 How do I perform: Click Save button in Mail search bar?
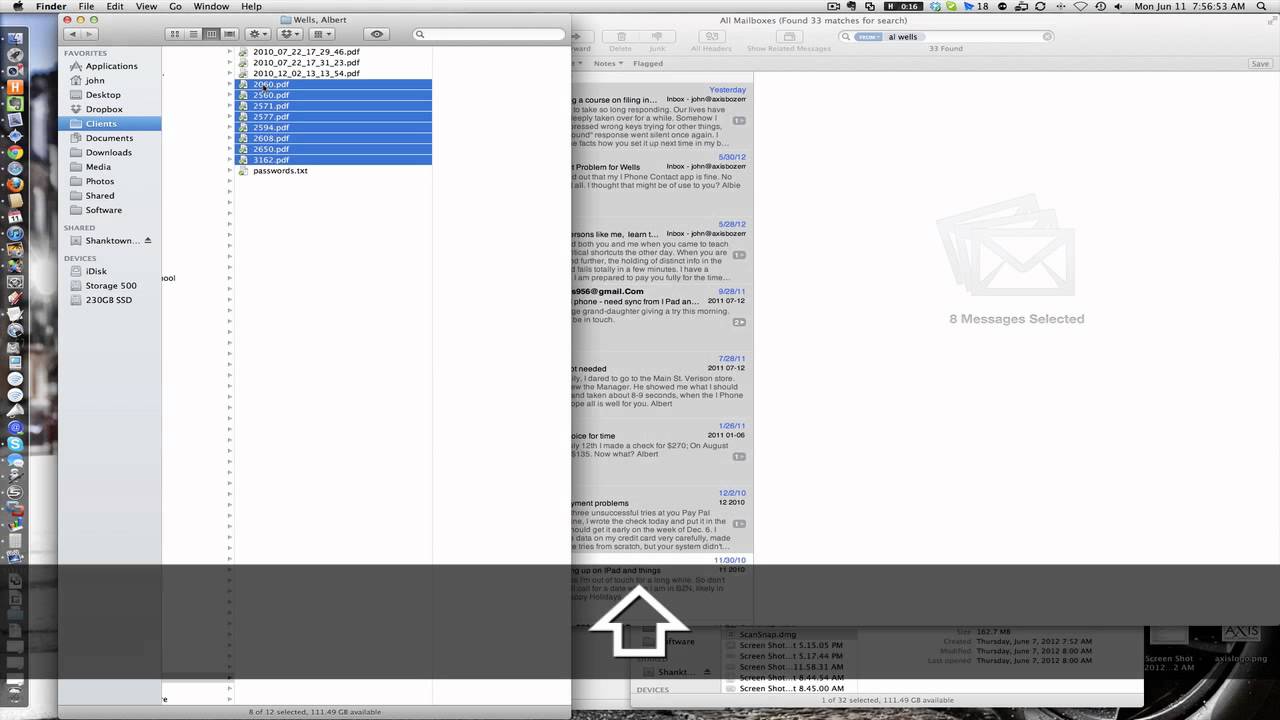tap(1260, 63)
